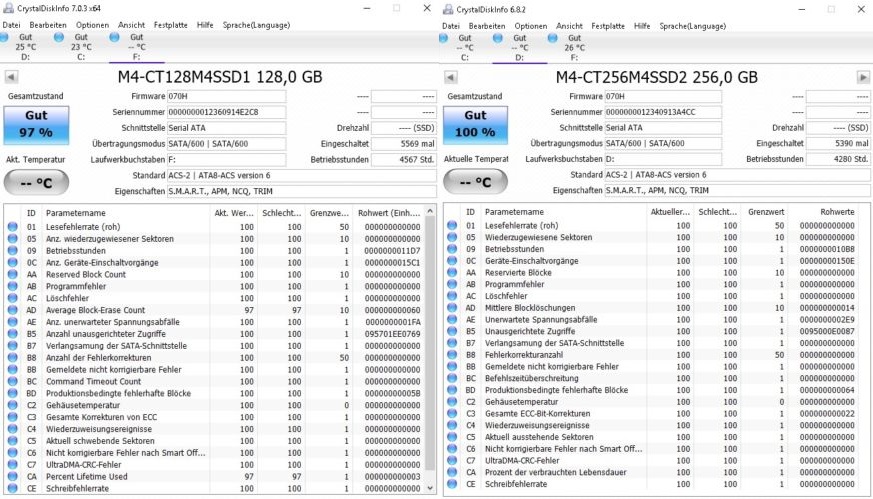
Task: Click Firmware field 070H in 7.0.3 window
Action: coord(227,96)
